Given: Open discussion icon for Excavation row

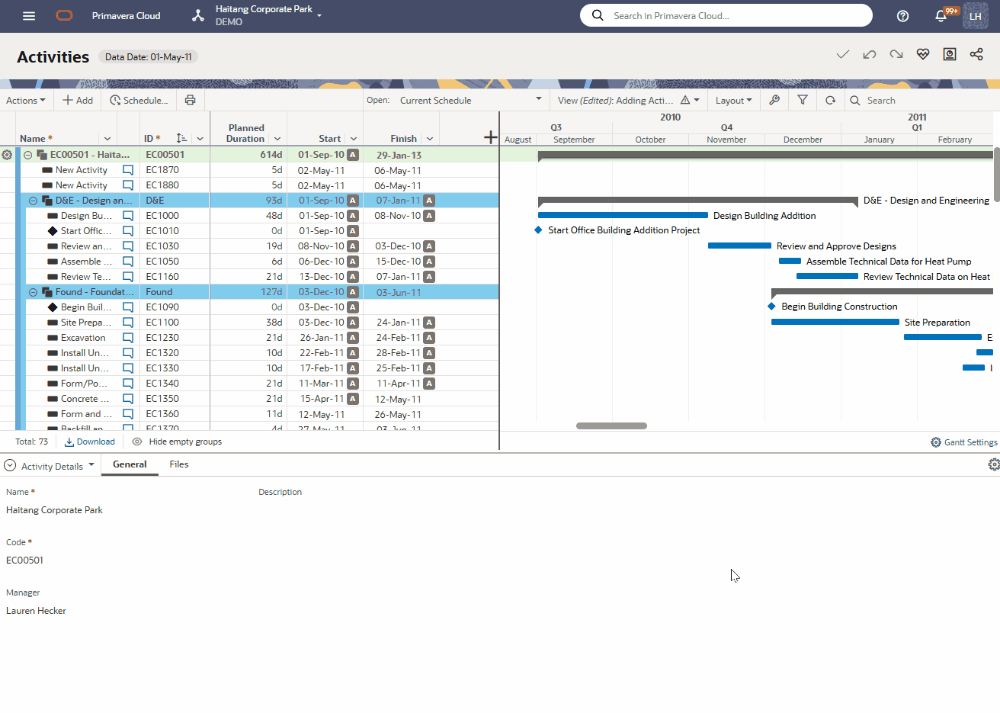Looking at the screenshot, I should click(128, 338).
